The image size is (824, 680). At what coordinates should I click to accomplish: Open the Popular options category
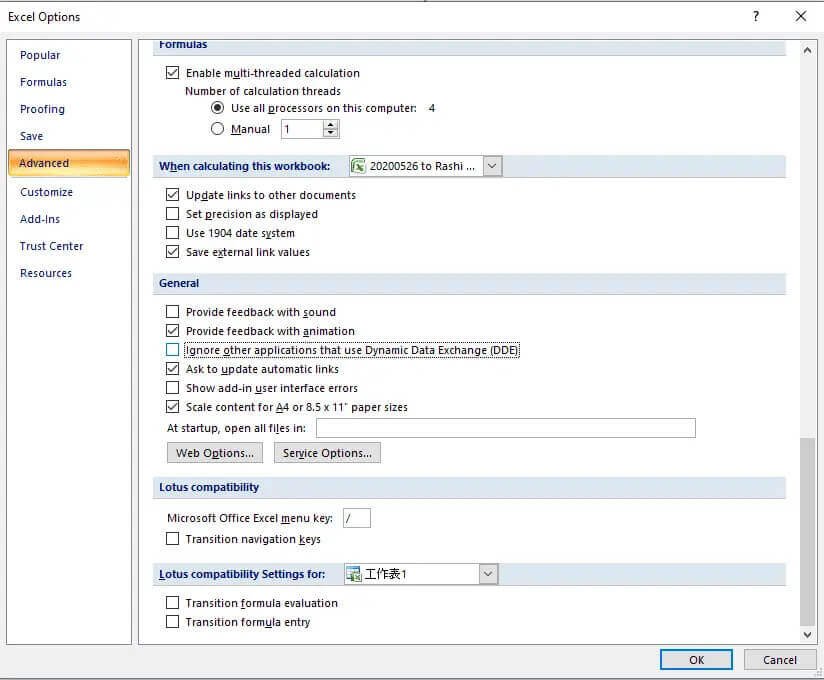point(40,55)
